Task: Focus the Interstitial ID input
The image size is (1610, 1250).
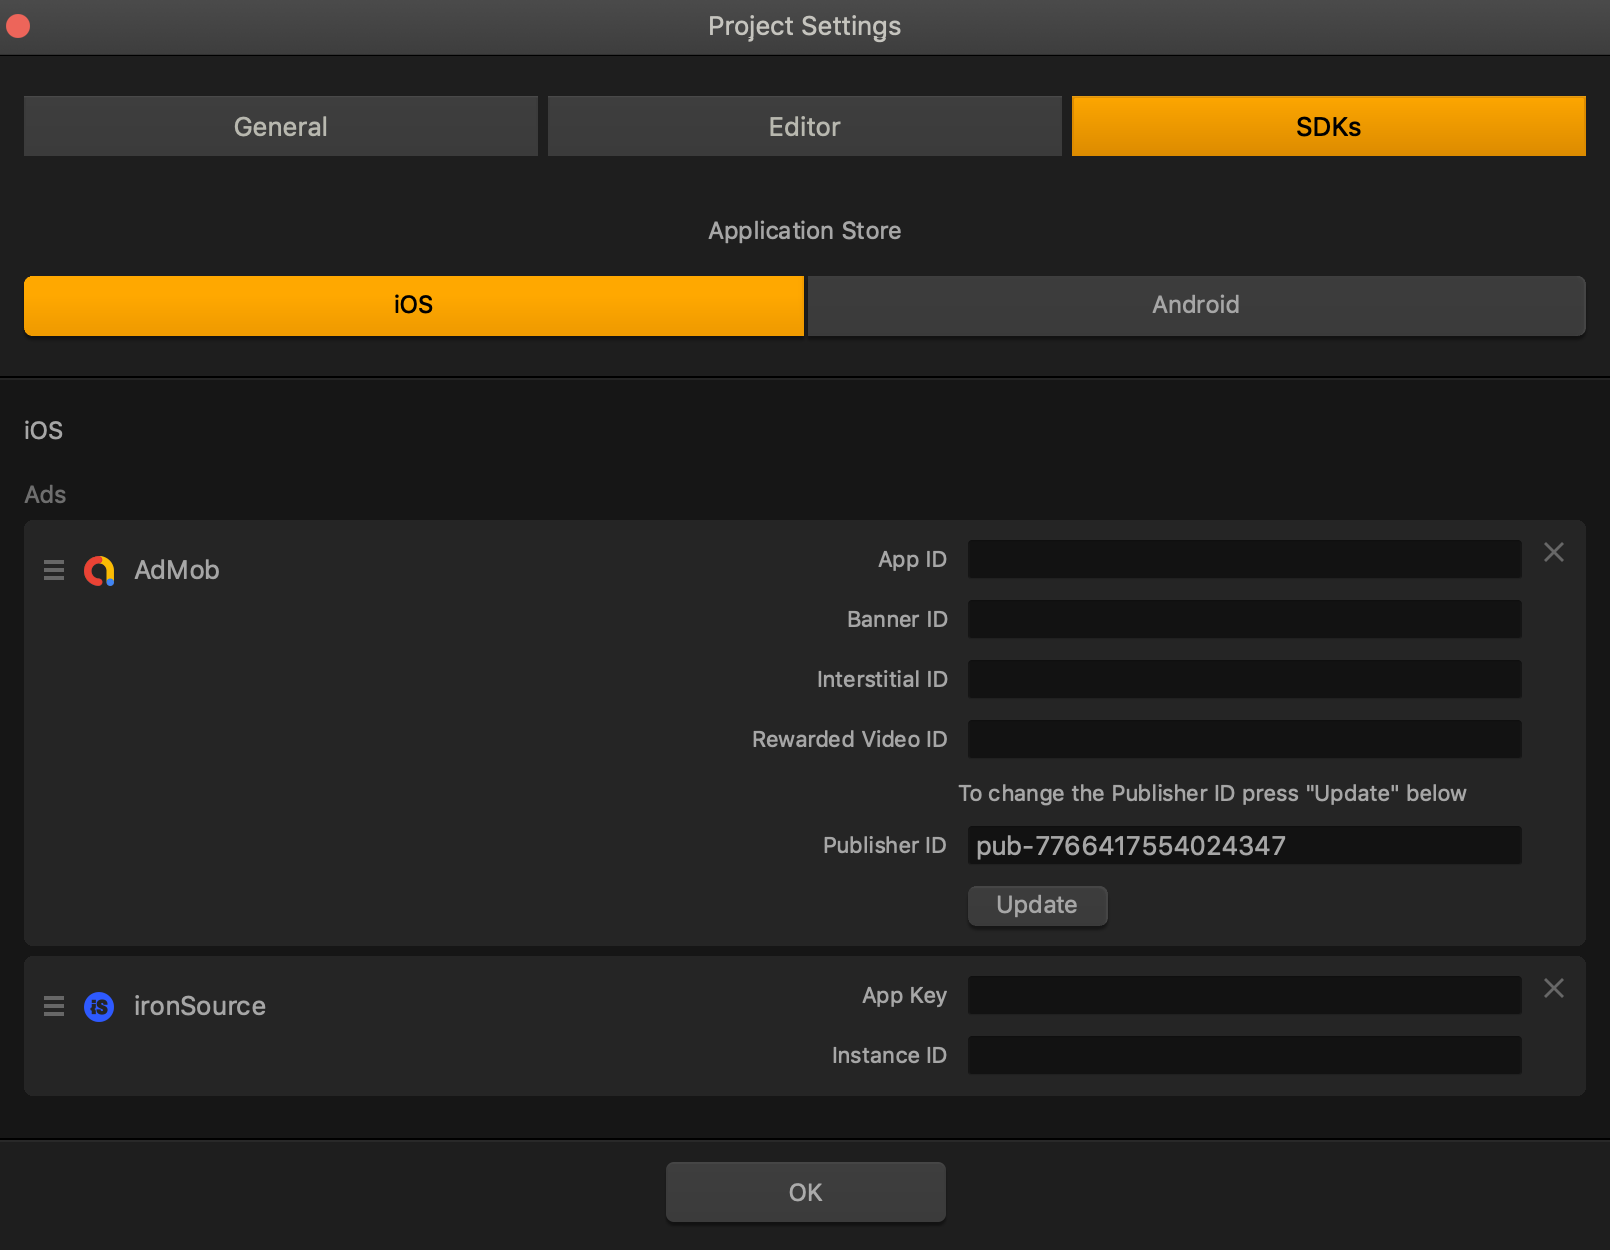Action: click(1244, 680)
